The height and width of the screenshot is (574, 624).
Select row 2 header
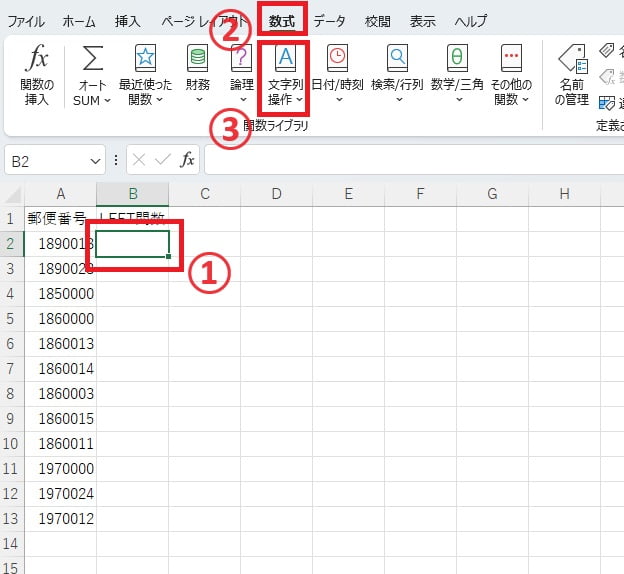[x=12, y=244]
